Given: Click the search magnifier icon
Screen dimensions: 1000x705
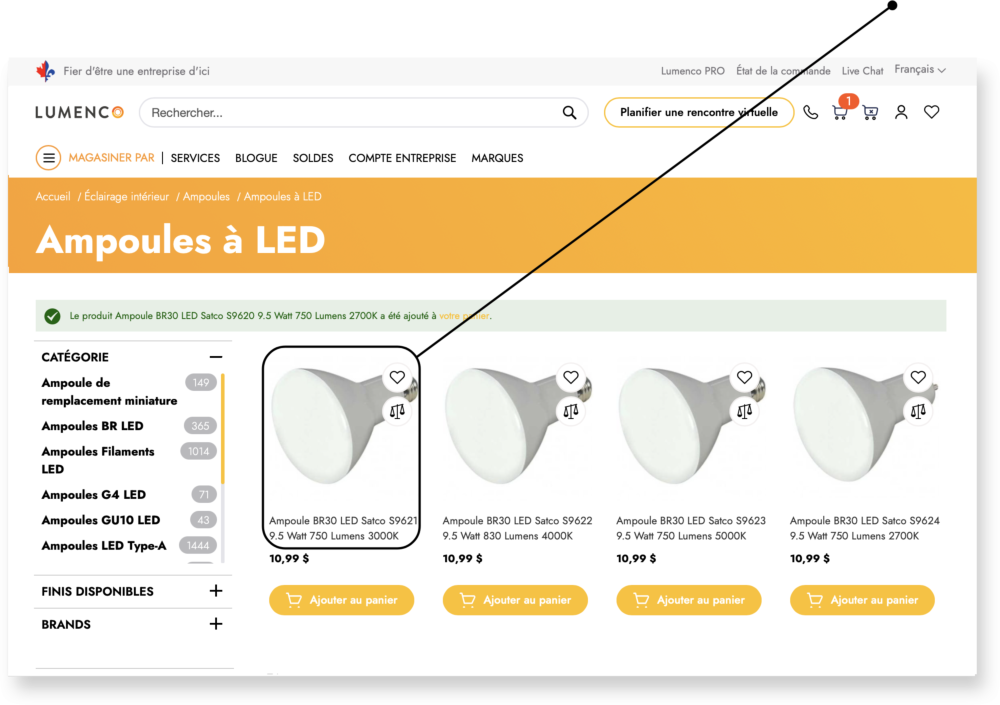Looking at the screenshot, I should (x=569, y=113).
